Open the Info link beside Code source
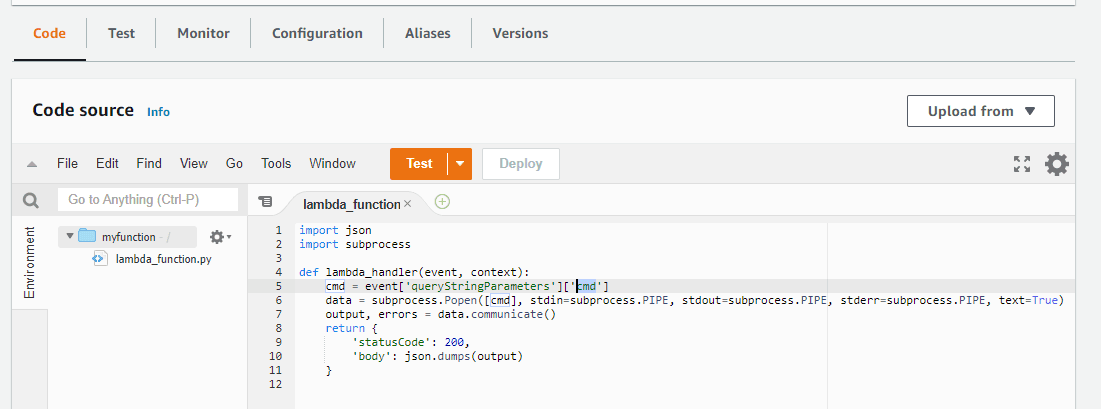Screen dimensions: 1101x409 (x=158, y=112)
